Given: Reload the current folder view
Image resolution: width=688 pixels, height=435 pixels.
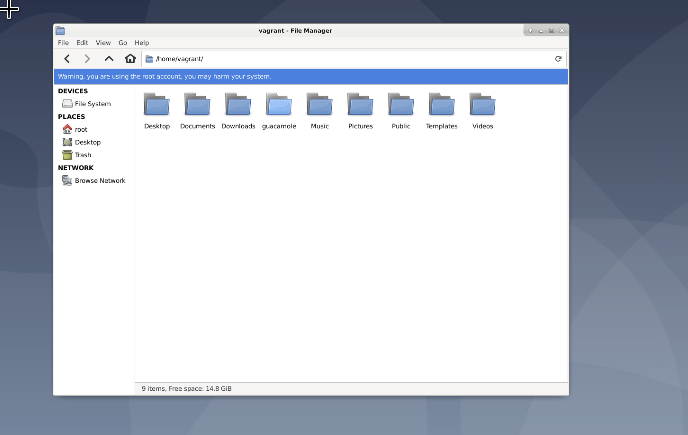Looking at the screenshot, I should [558, 59].
